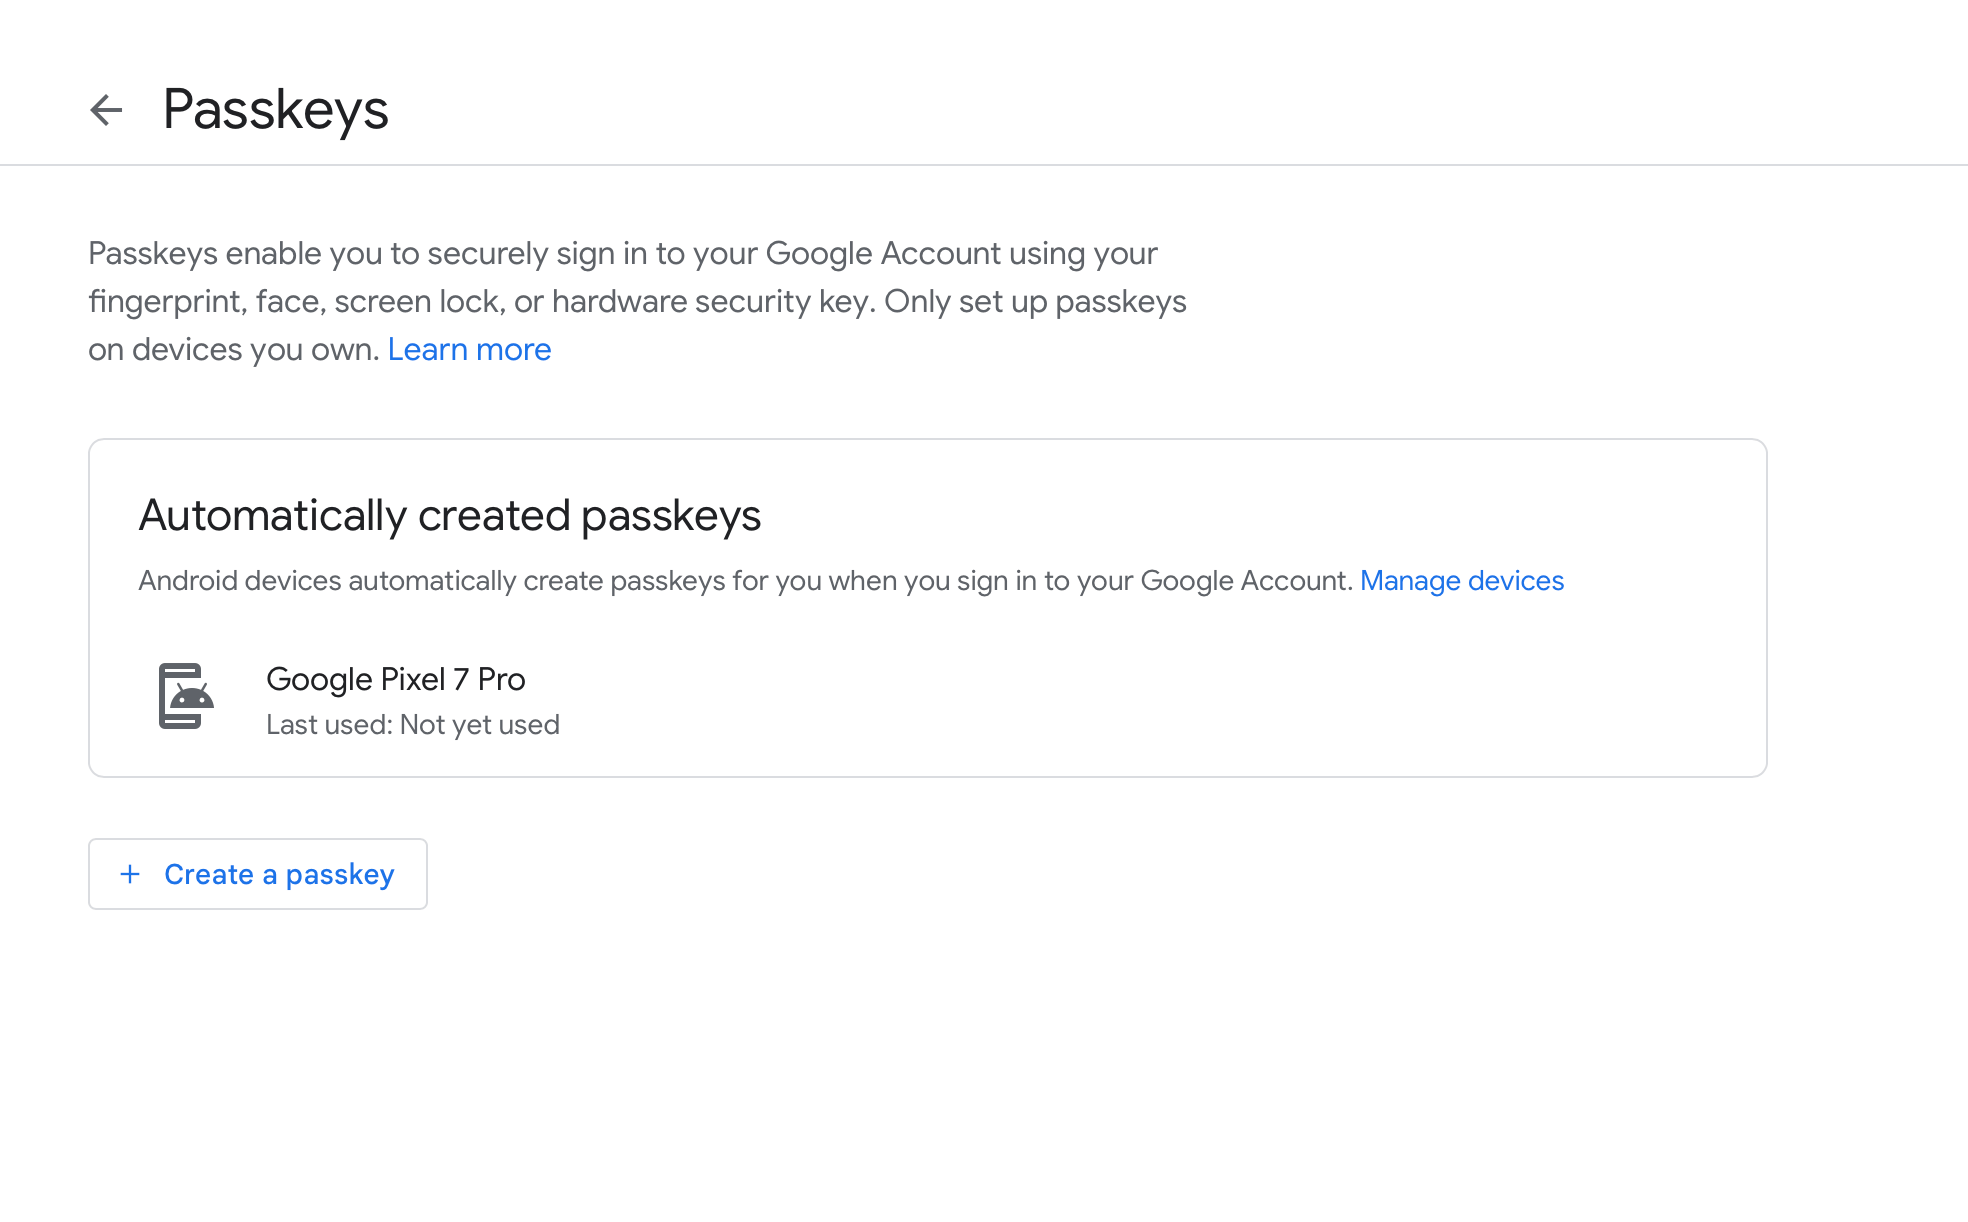The width and height of the screenshot is (1968, 1222).
Task: Click the Last used: Not yet used text
Action: (413, 724)
